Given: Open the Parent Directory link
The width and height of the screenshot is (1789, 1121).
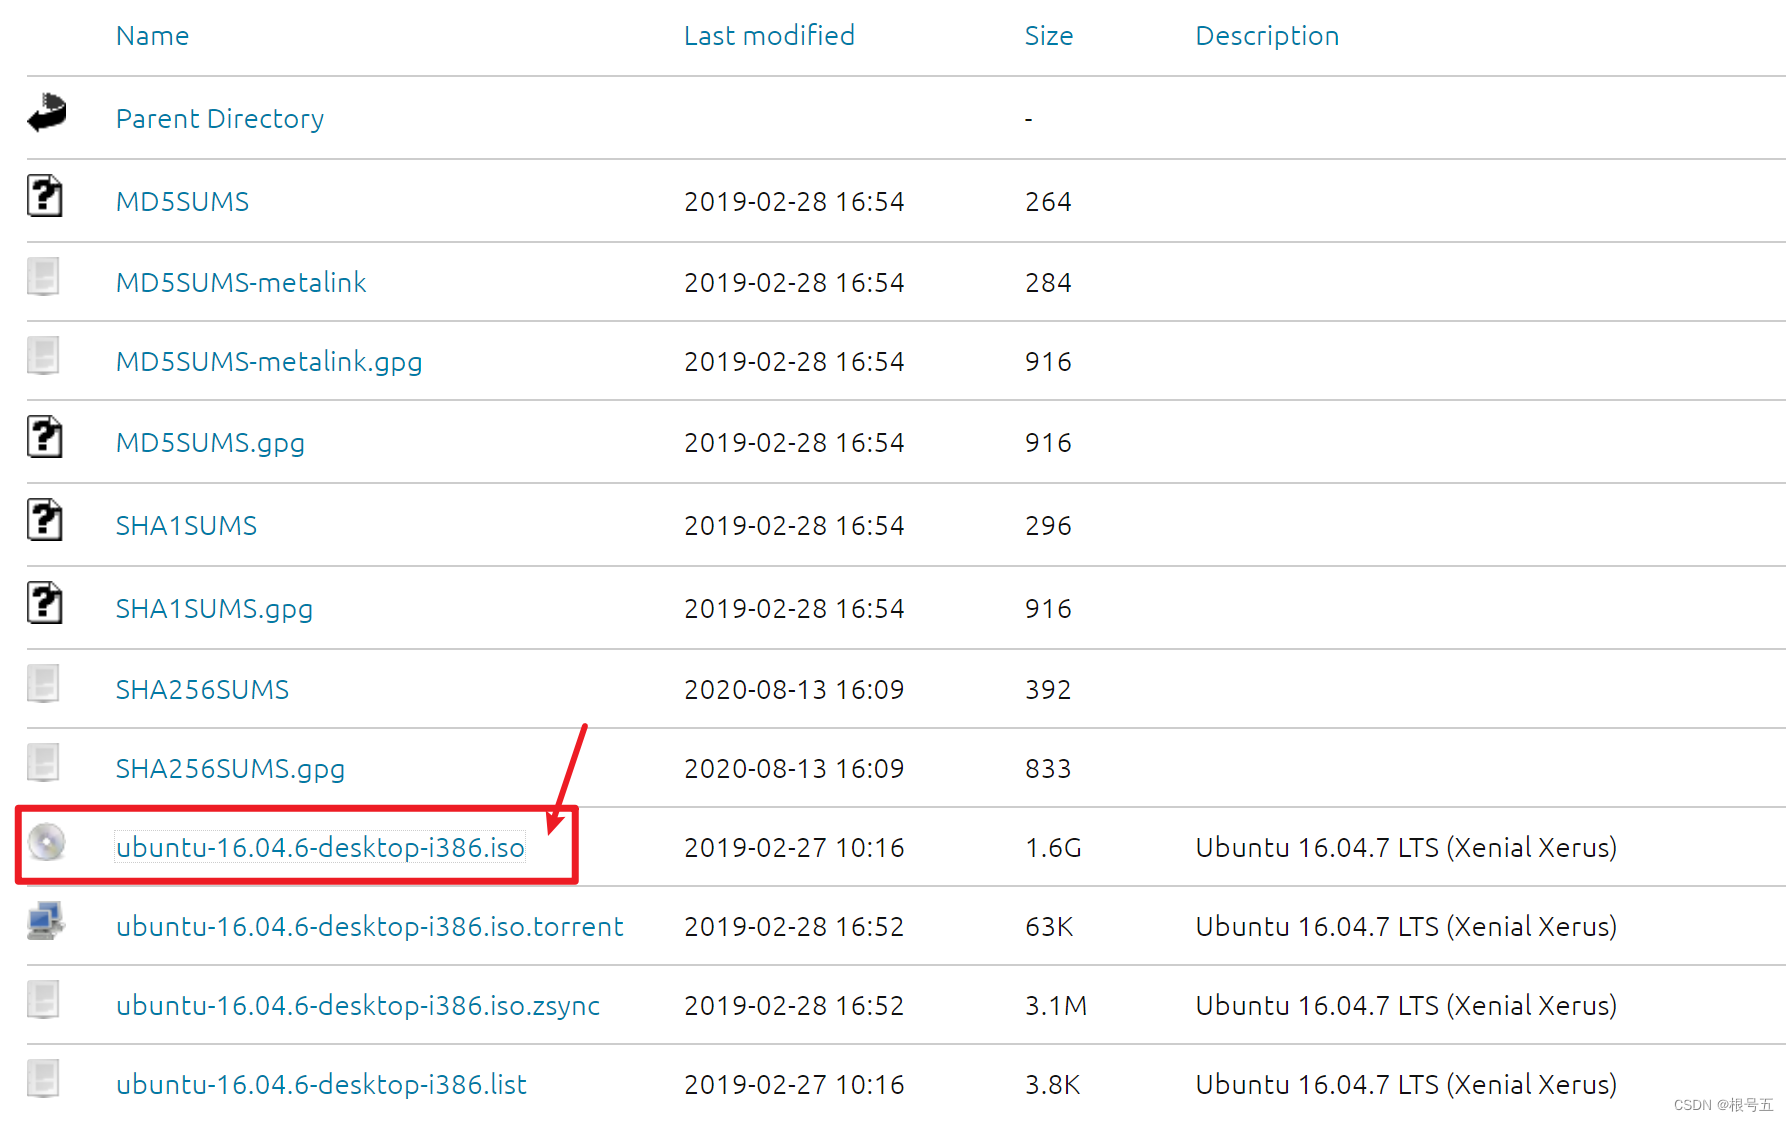Looking at the screenshot, I should 220,119.
